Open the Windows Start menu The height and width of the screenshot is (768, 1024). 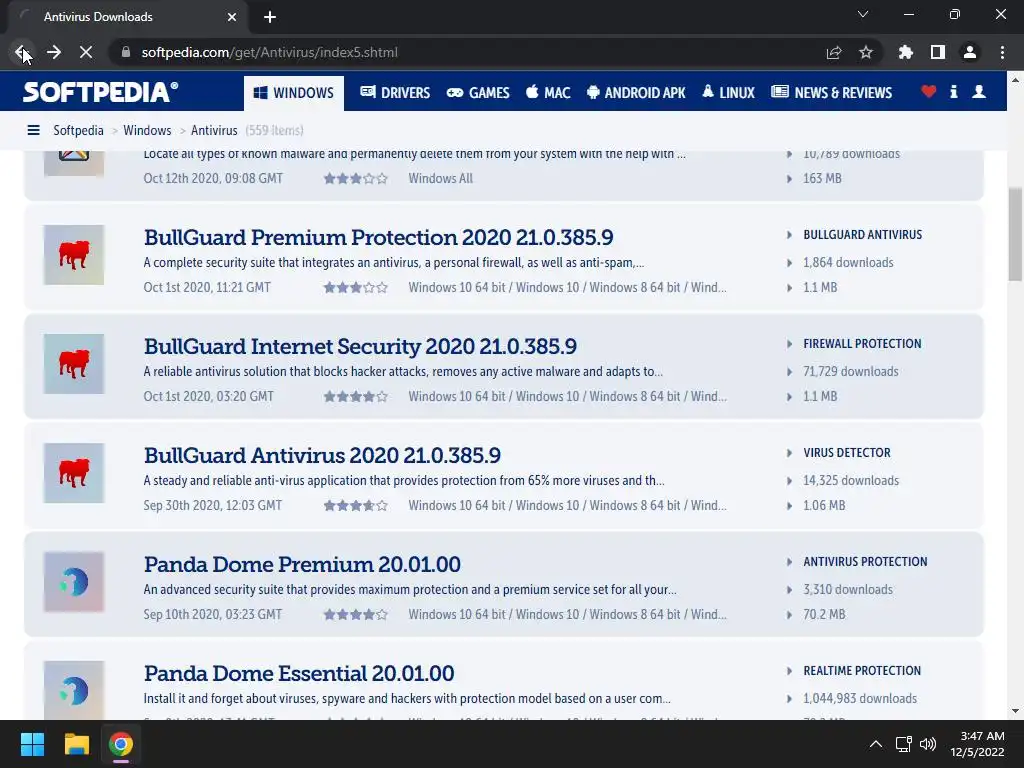coord(32,744)
